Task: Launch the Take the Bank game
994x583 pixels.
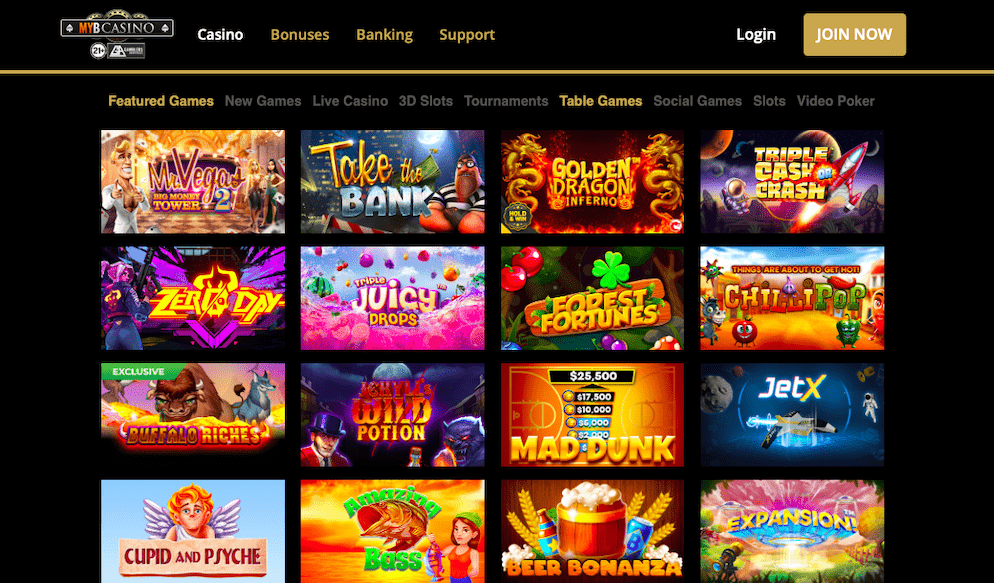Action: click(x=392, y=182)
